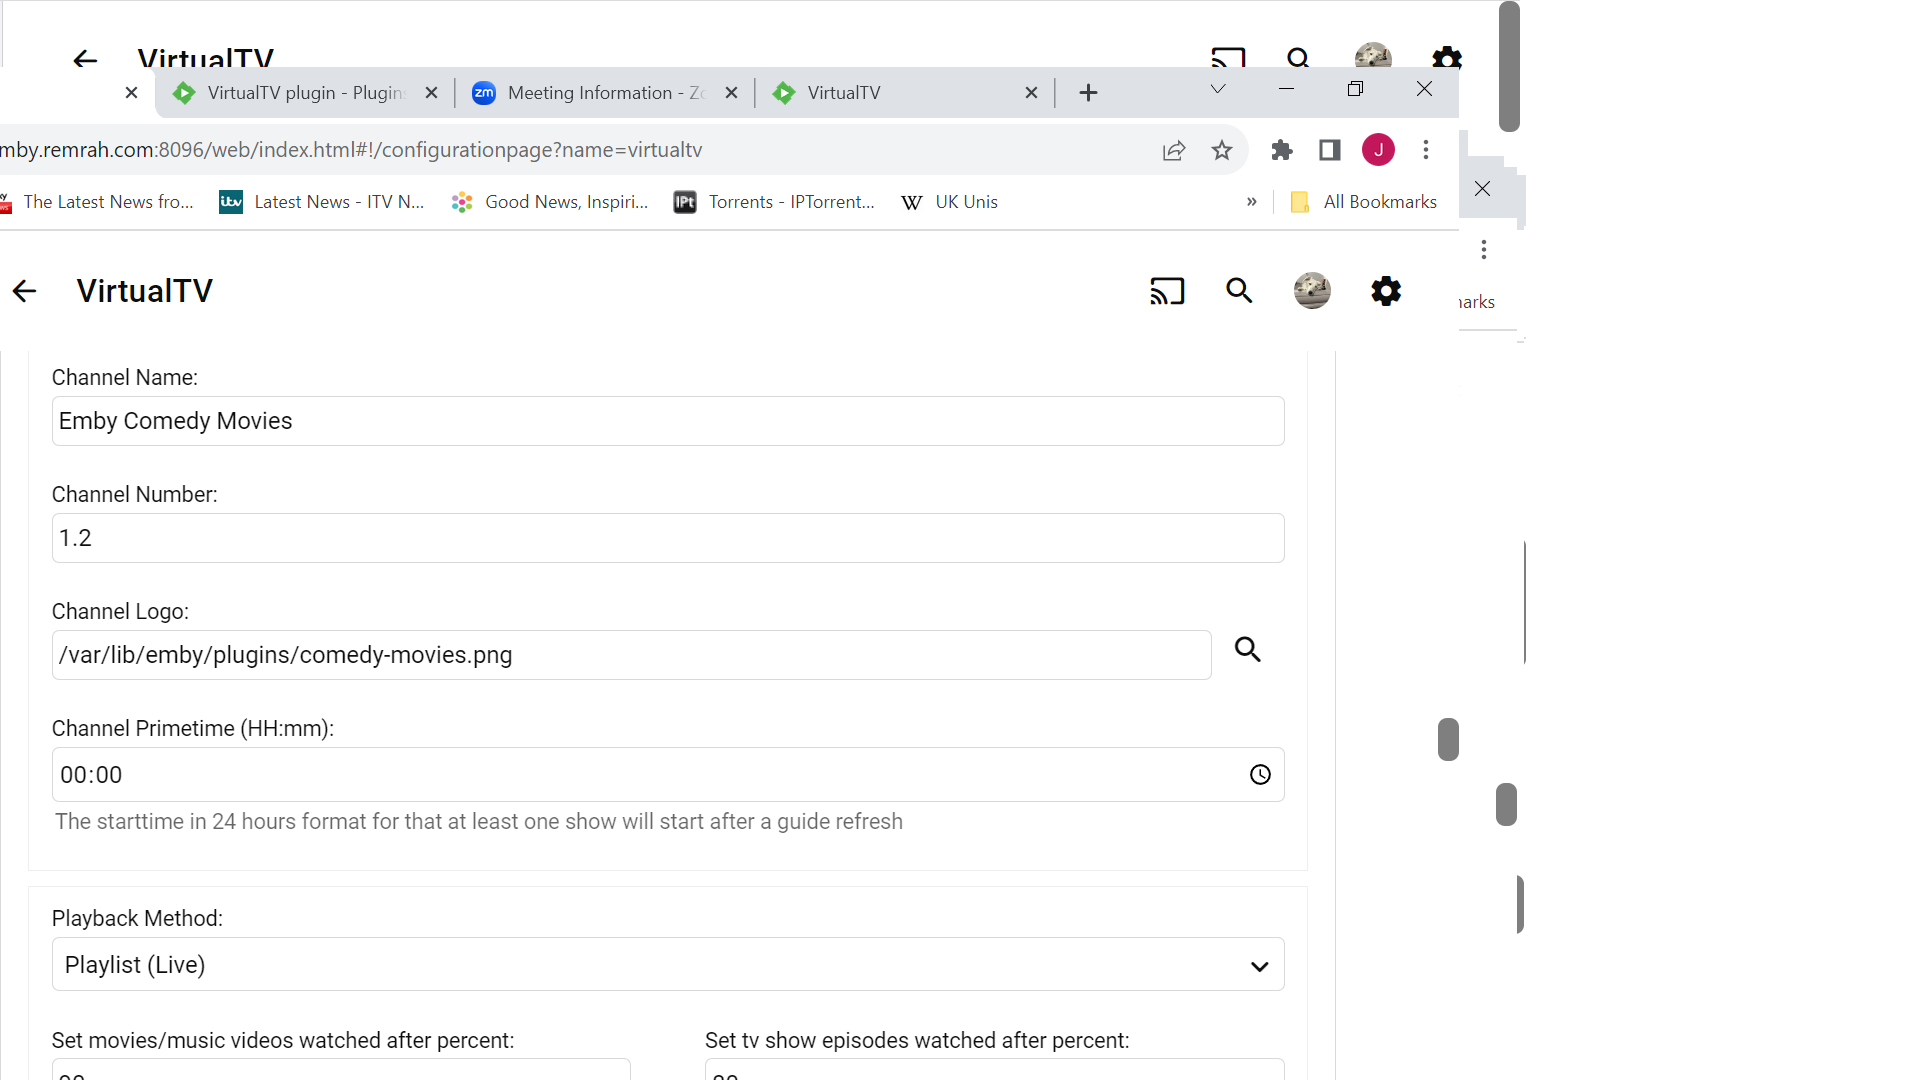Open the tab search dropdown arrow
The height and width of the screenshot is (1080, 1920).
click(x=1217, y=90)
